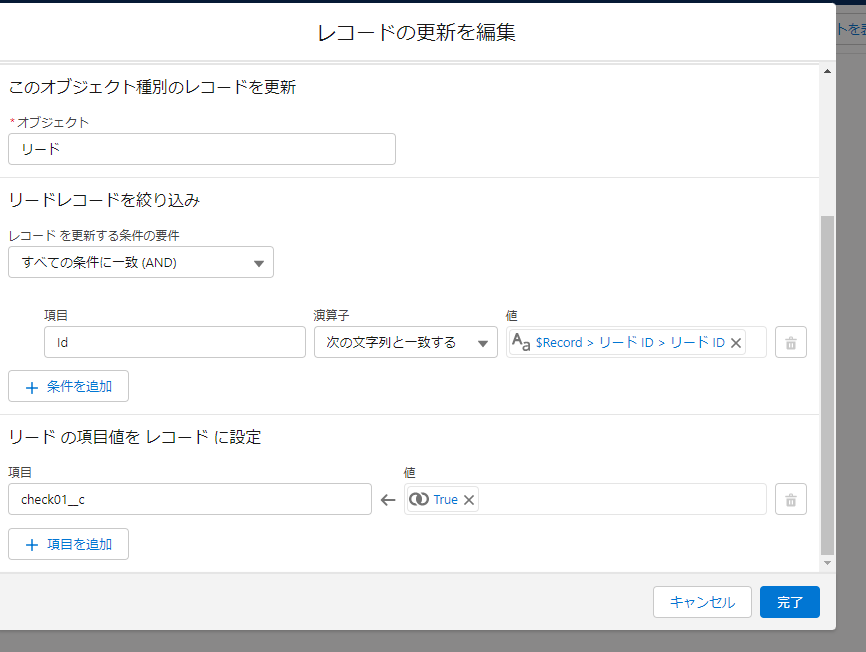Screen dimensions: 866x652
Task: Delete the Id filter condition using its trash icon
Action: click(790, 342)
